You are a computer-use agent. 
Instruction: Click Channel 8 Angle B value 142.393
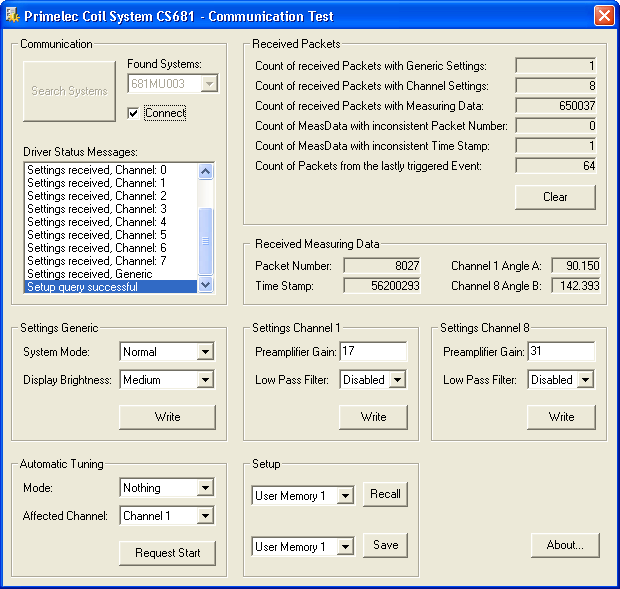[x=576, y=285]
